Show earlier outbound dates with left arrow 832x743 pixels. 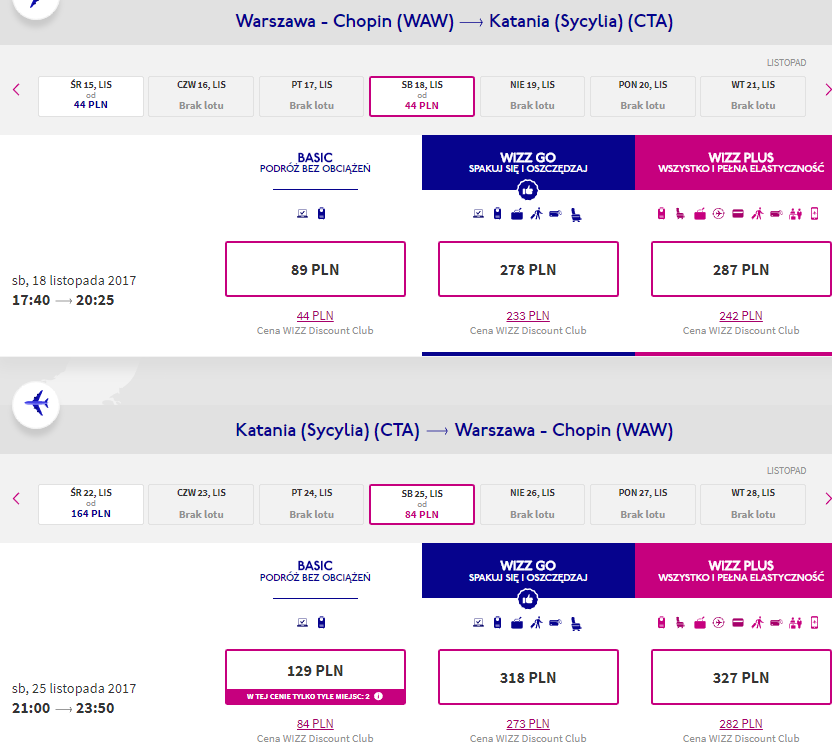click(16, 90)
